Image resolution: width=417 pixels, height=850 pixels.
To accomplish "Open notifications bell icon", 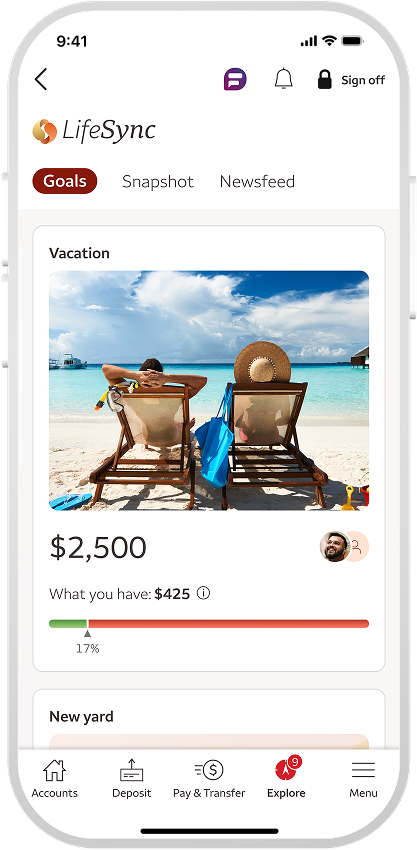I will (283, 79).
